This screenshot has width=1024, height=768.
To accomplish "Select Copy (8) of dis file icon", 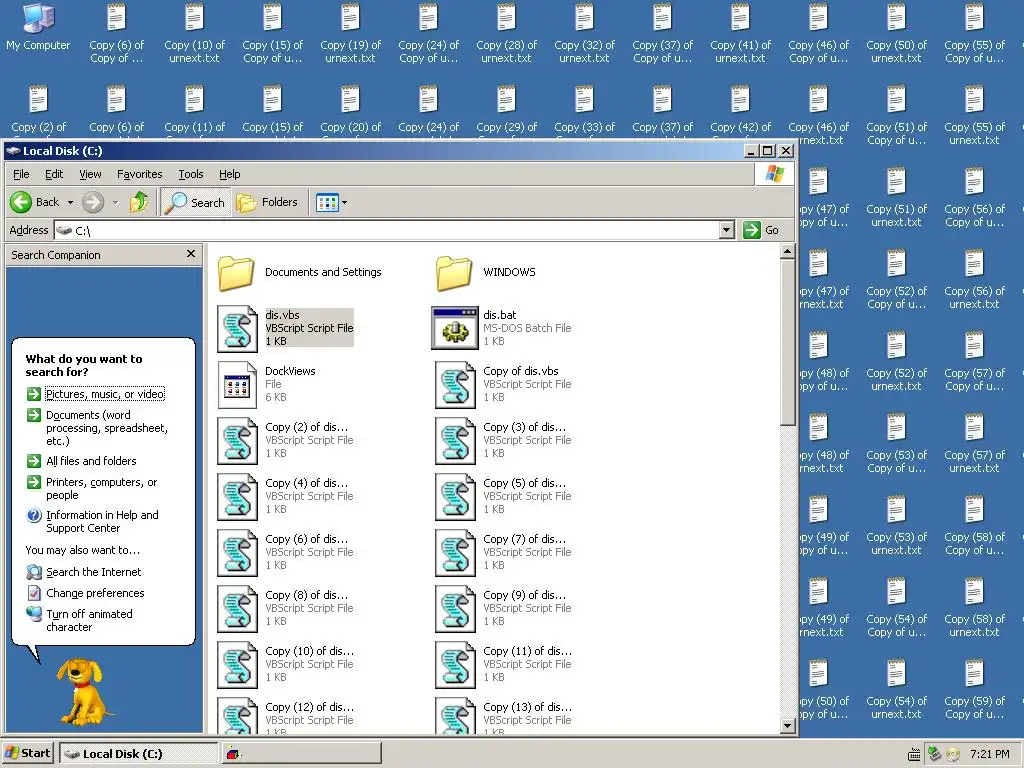I will pos(237,609).
